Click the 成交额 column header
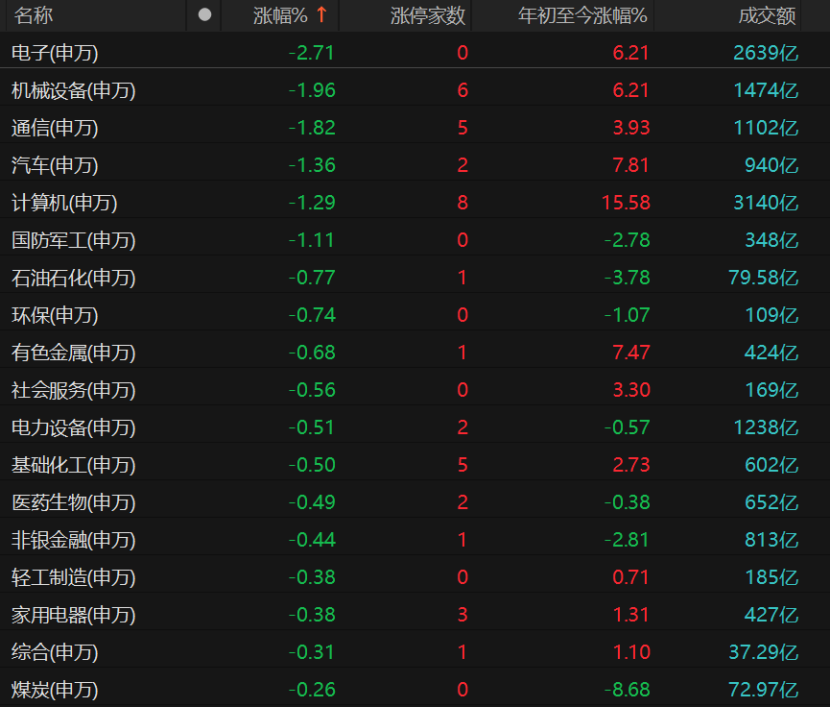Image resolution: width=831 pixels, height=707 pixels. (x=767, y=15)
